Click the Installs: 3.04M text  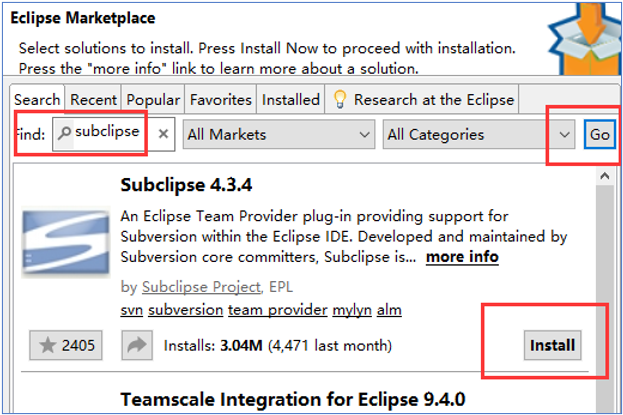coord(213,345)
